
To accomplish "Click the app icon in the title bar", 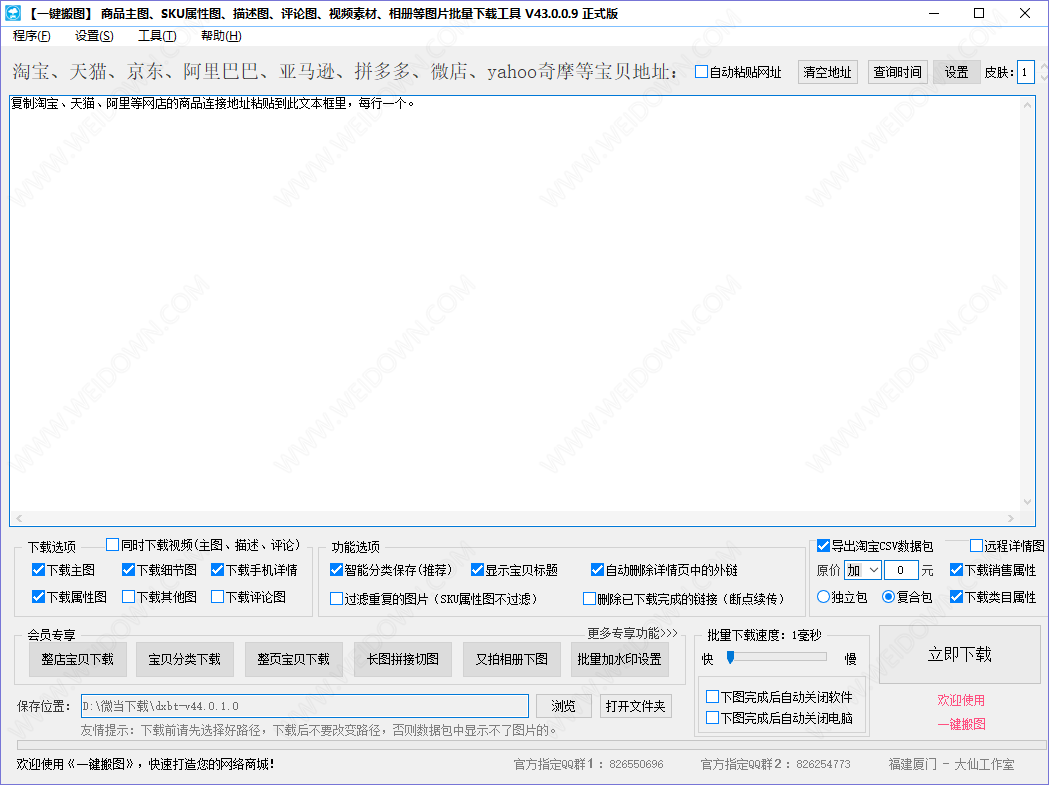I will [14, 13].
